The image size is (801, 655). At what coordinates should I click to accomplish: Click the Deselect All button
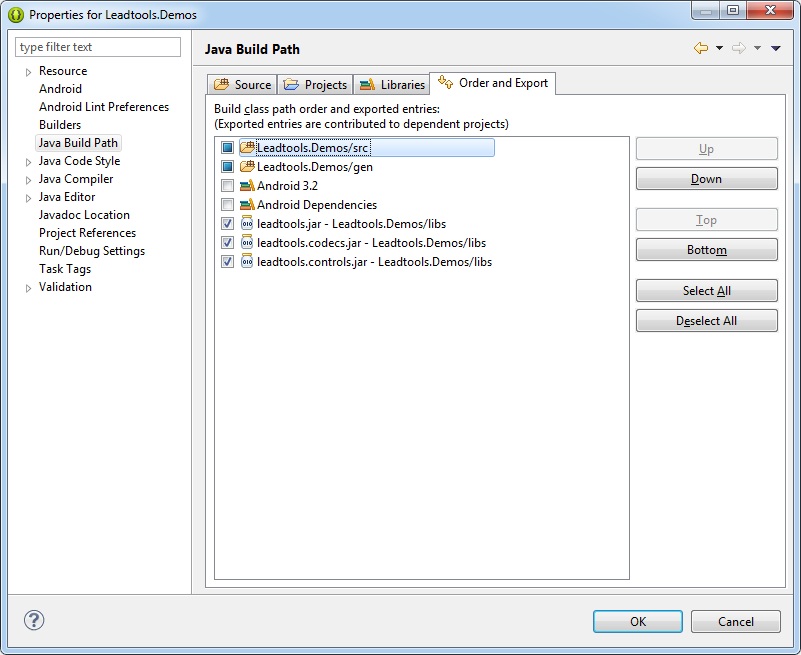(x=706, y=321)
